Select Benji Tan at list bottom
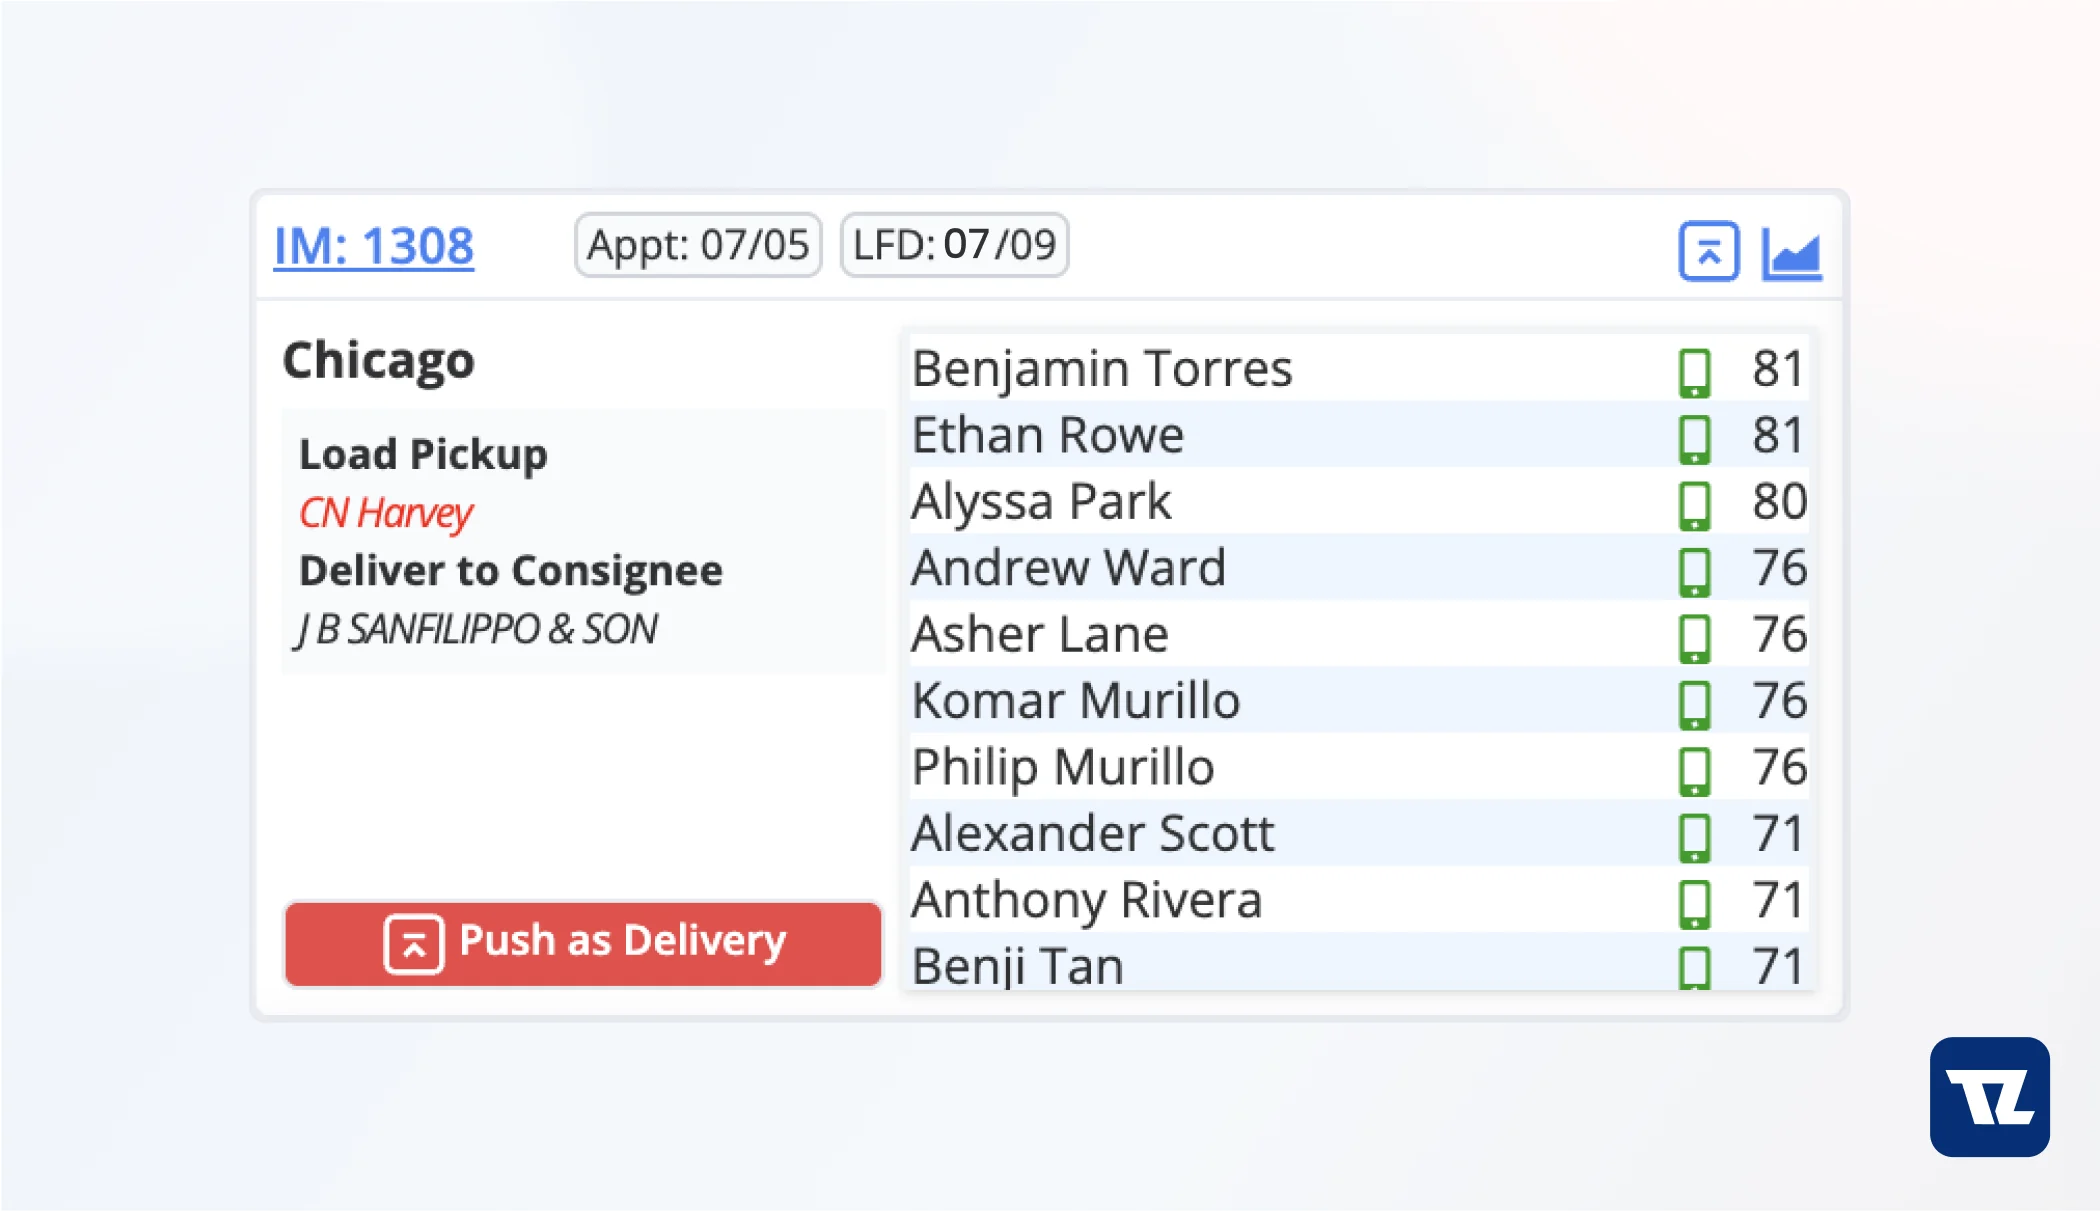Screen dimensions: 2100x1211 (1359, 962)
